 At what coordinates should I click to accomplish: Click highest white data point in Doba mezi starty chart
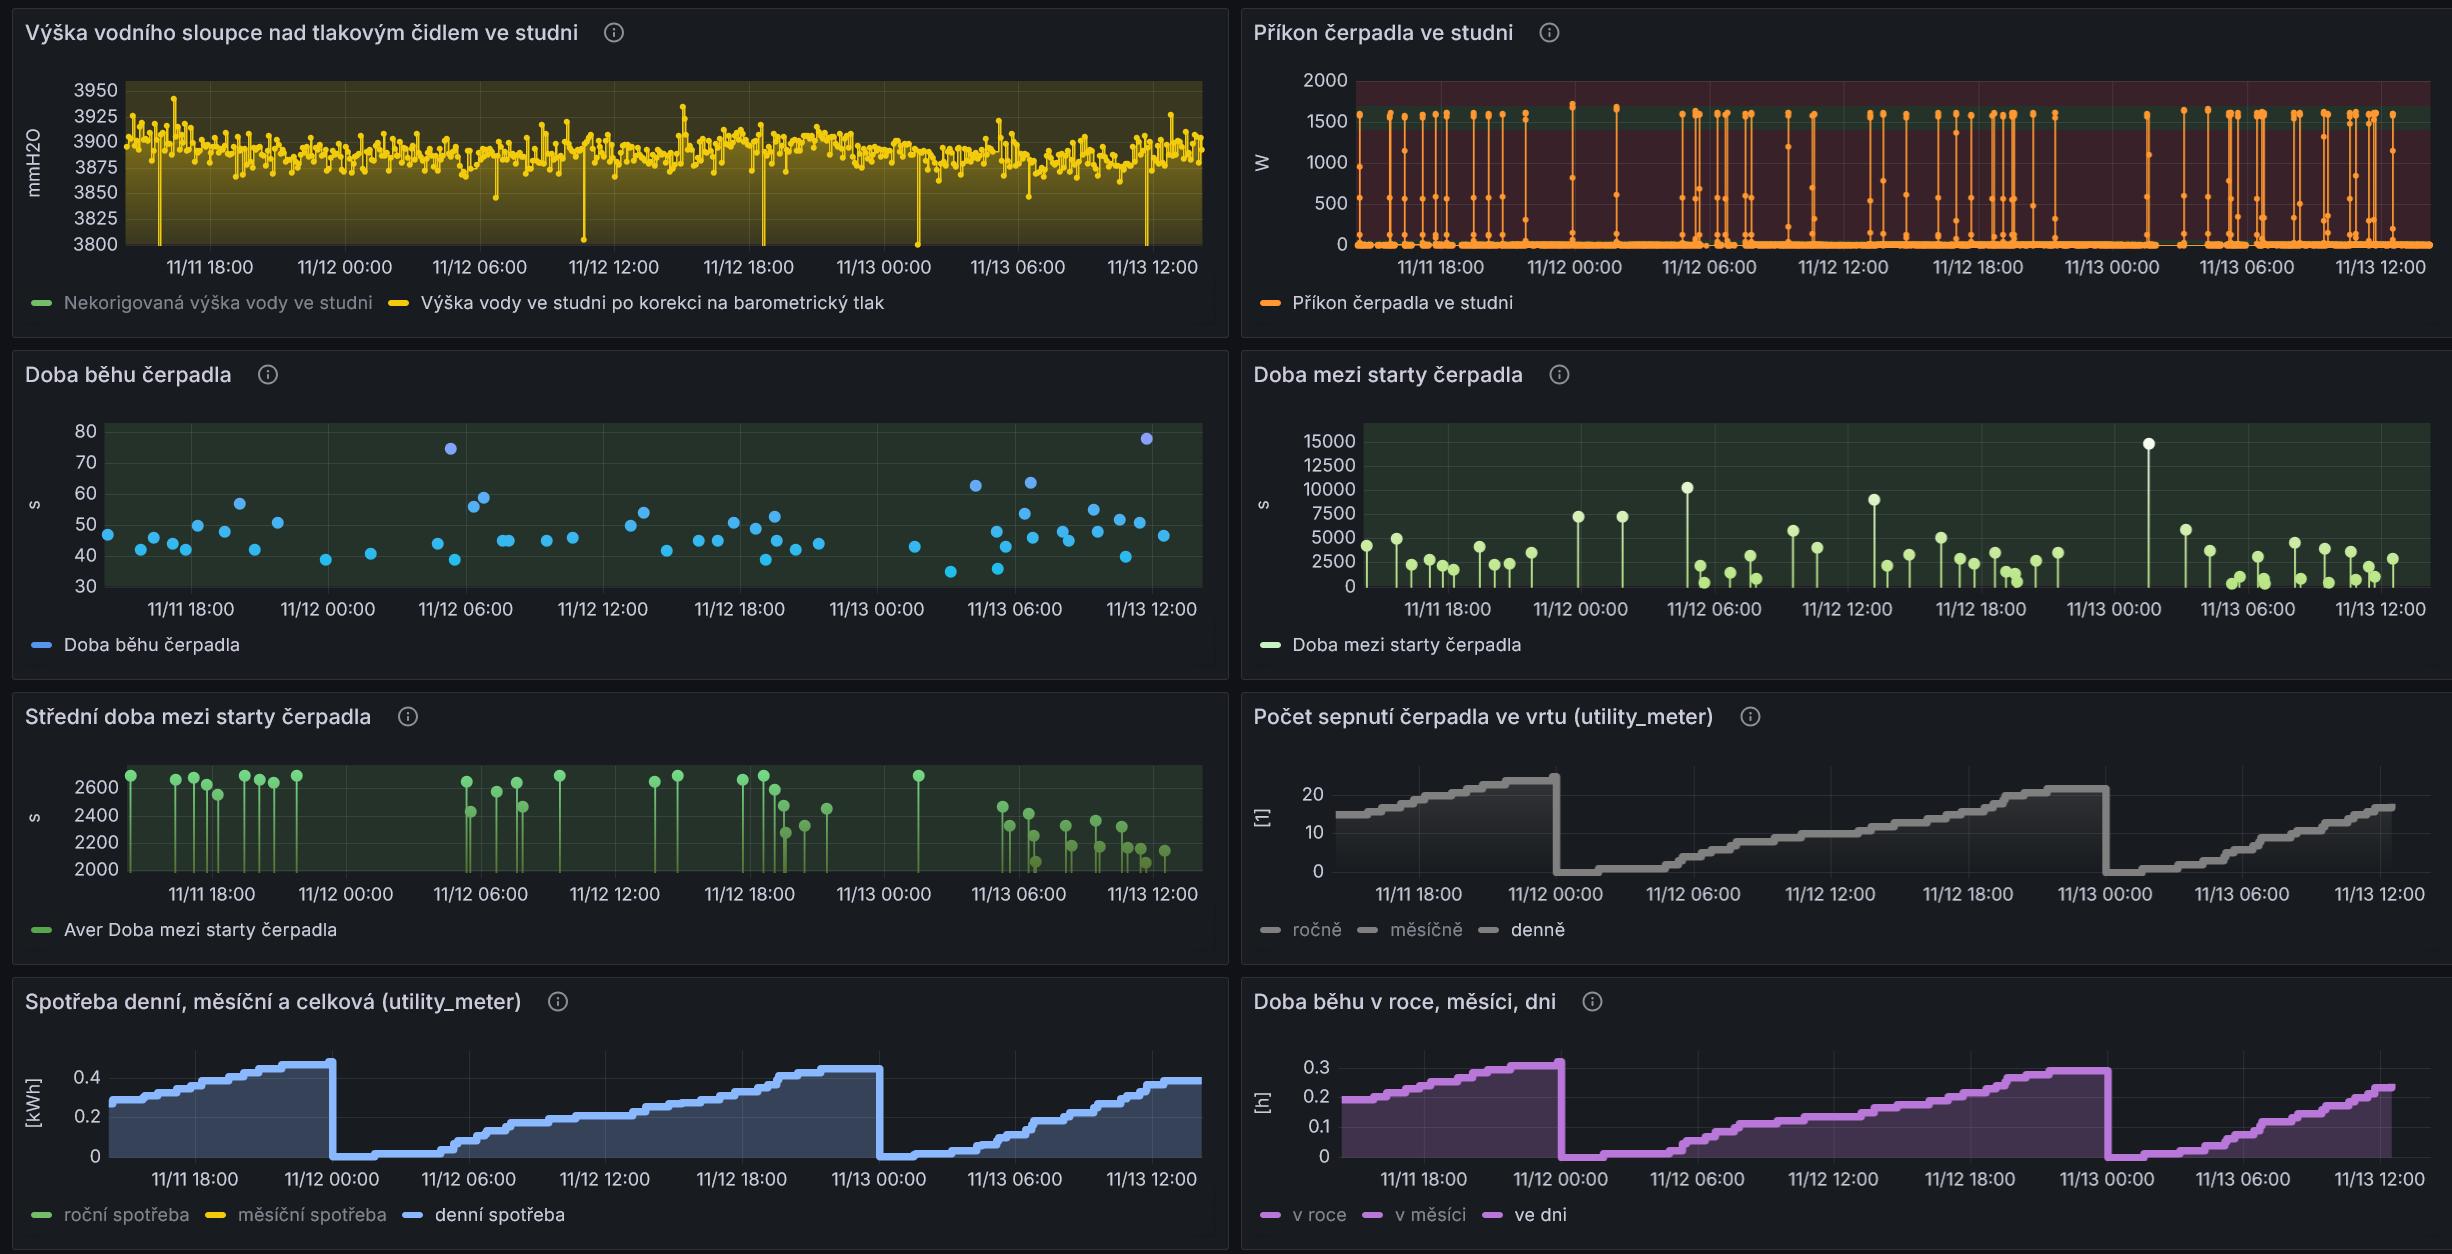pos(2148,444)
